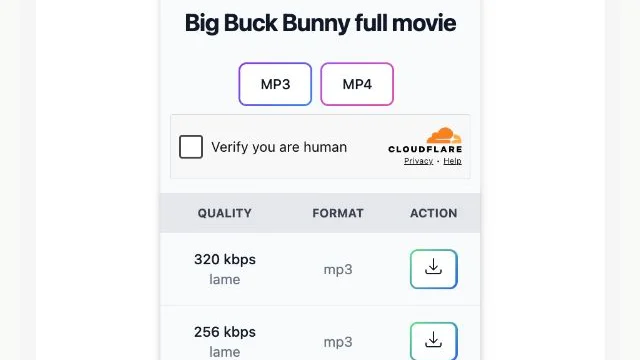The height and width of the screenshot is (360, 640).
Task: Click the orange Cloudflare cloud logo
Action: [444, 135]
